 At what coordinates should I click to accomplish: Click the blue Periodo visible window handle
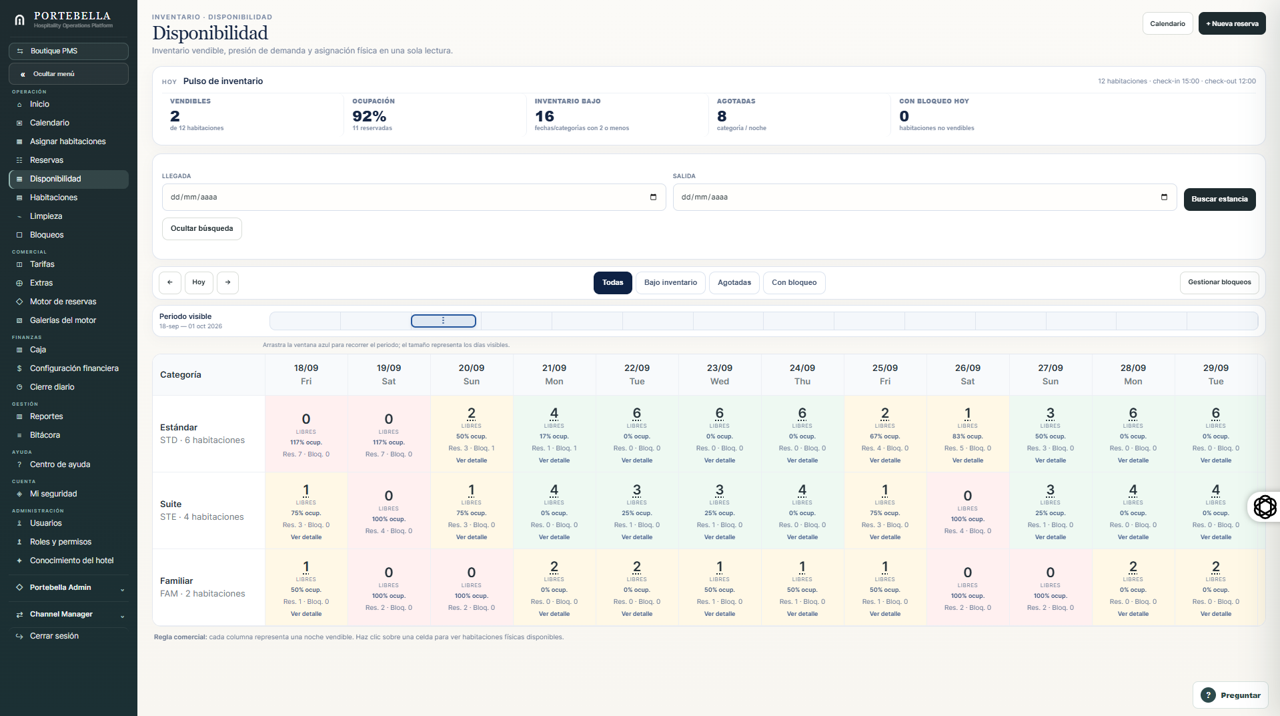point(444,321)
